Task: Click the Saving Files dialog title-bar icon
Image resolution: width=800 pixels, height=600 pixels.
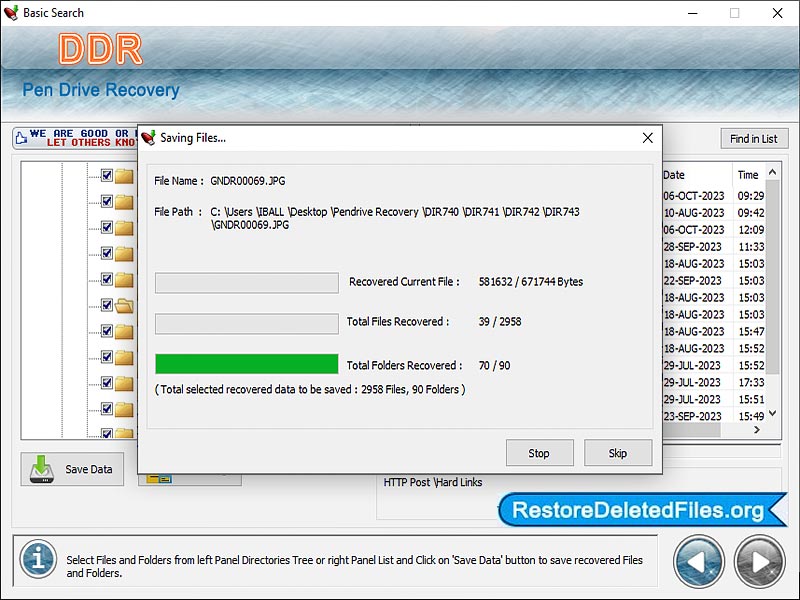Action: (x=144, y=138)
